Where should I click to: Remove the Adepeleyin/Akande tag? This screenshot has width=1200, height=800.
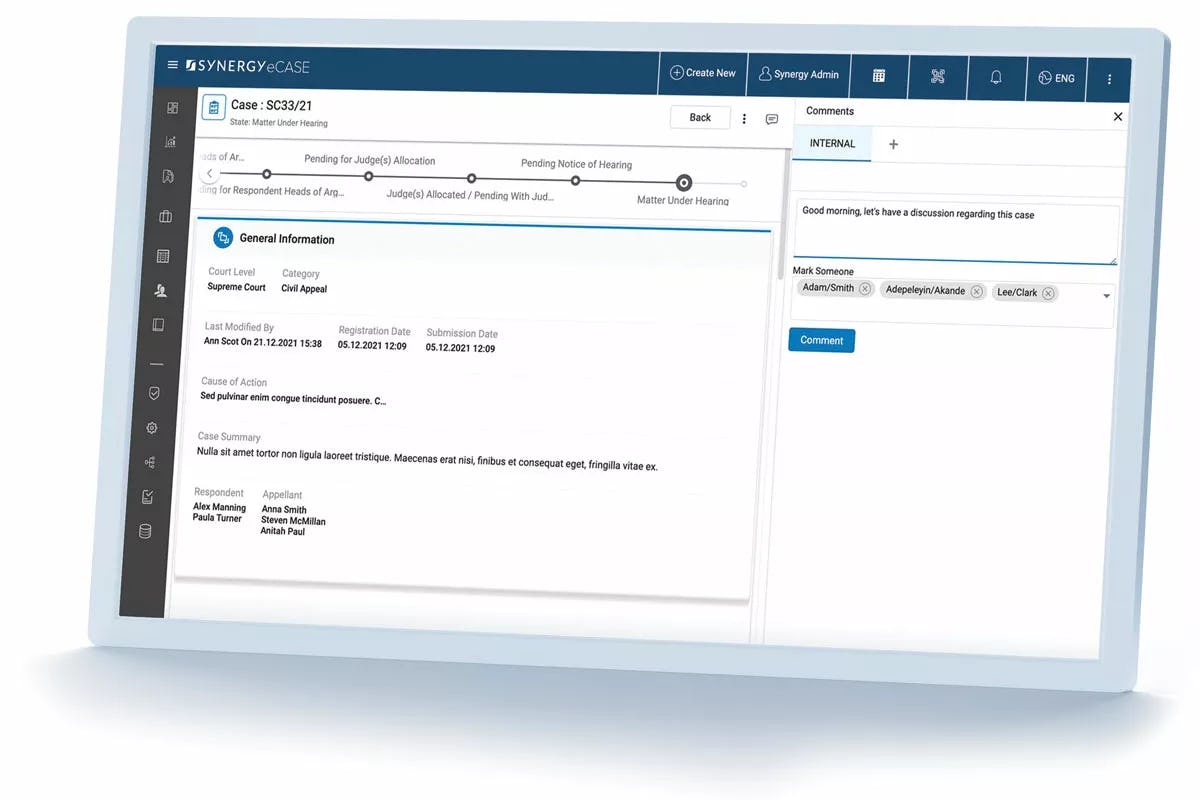click(976, 291)
